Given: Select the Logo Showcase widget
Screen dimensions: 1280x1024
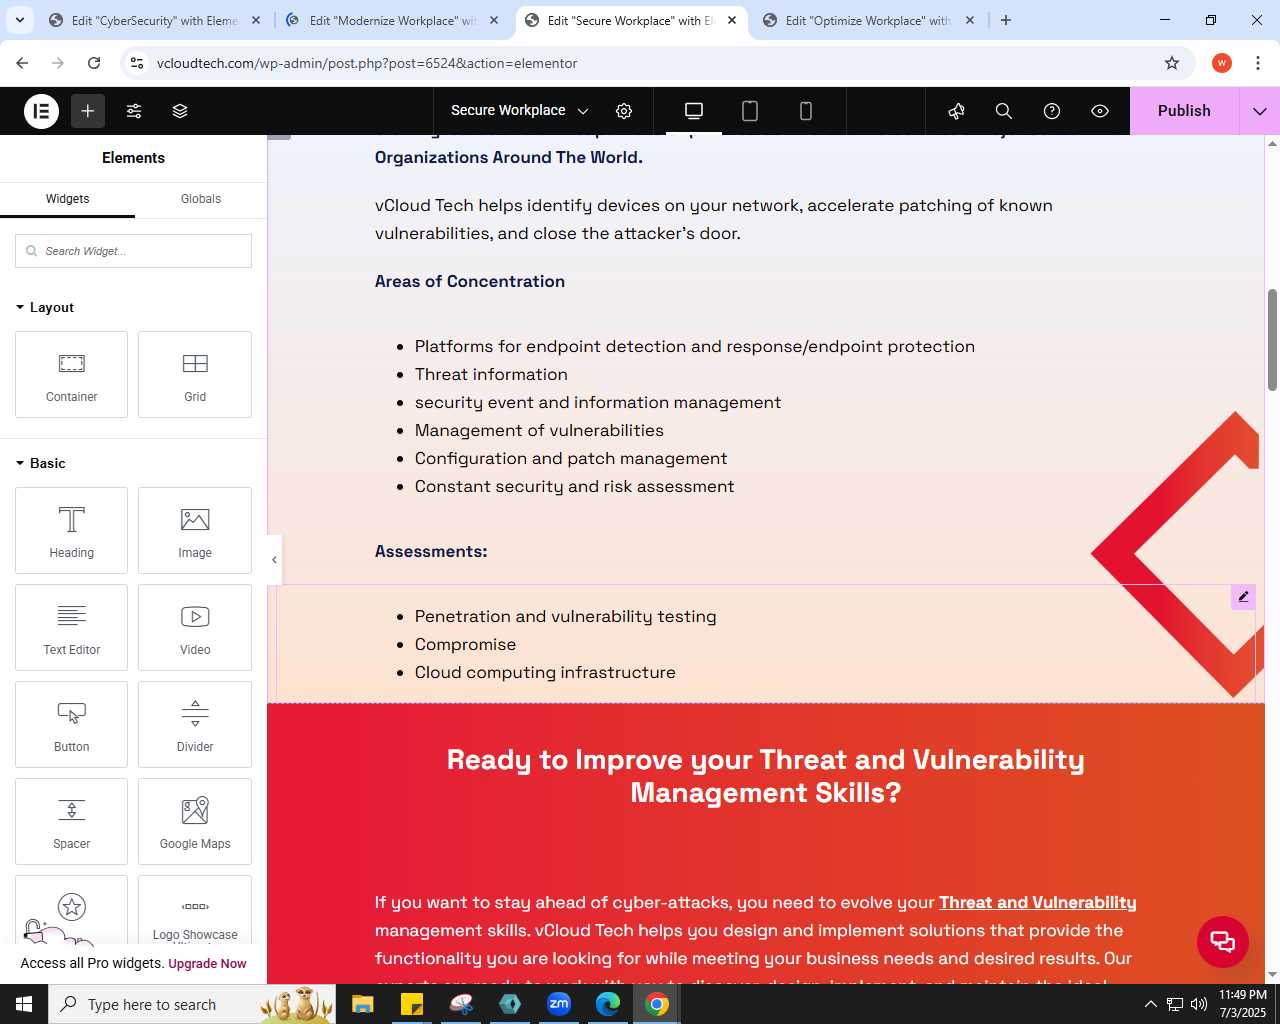Looking at the screenshot, I should click(x=195, y=910).
